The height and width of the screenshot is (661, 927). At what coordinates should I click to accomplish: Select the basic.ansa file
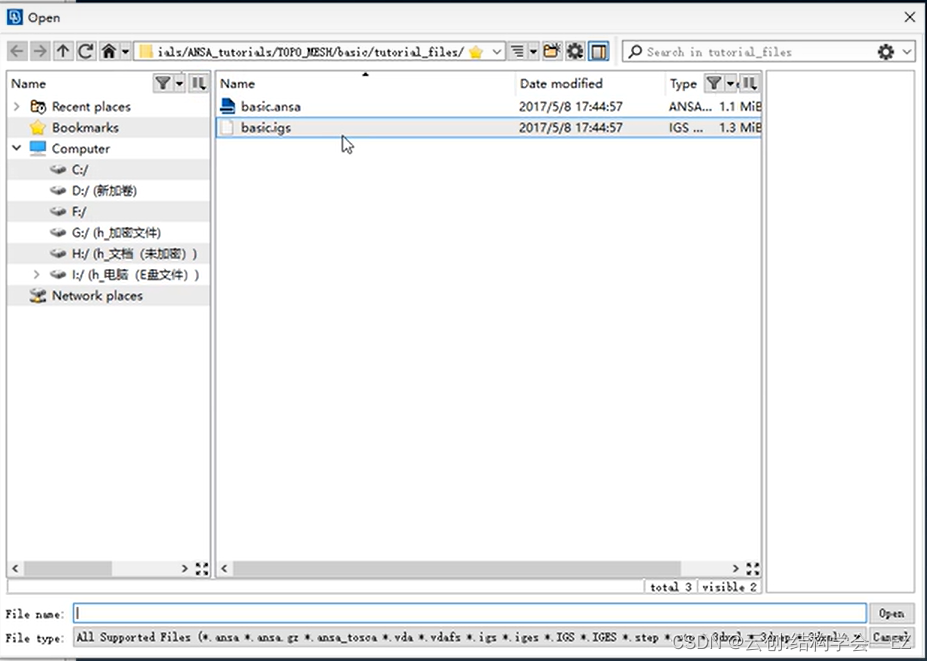270,106
